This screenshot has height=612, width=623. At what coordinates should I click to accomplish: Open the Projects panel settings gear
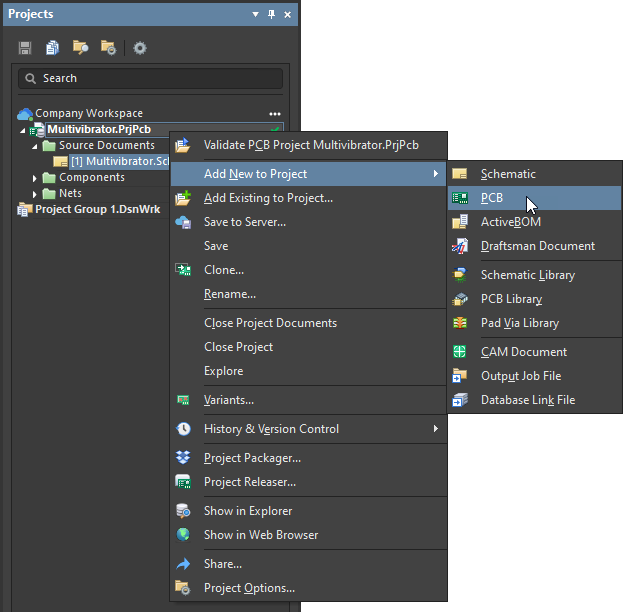(140, 48)
